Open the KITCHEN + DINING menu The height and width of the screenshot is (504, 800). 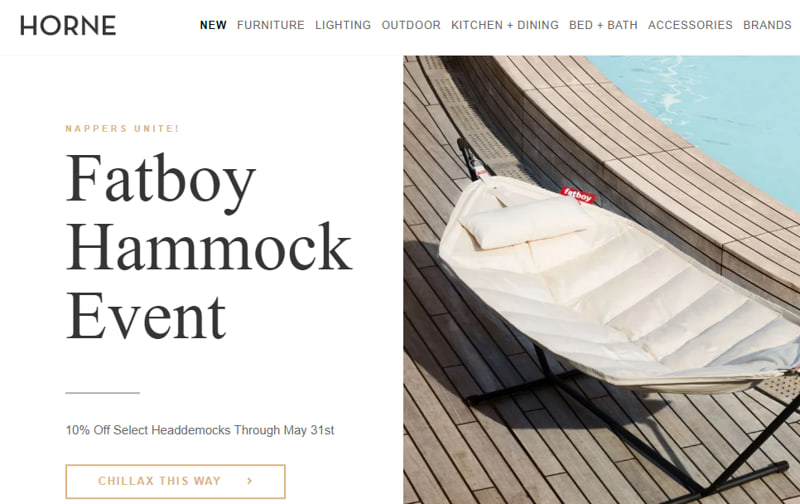click(x=505, y=25)
